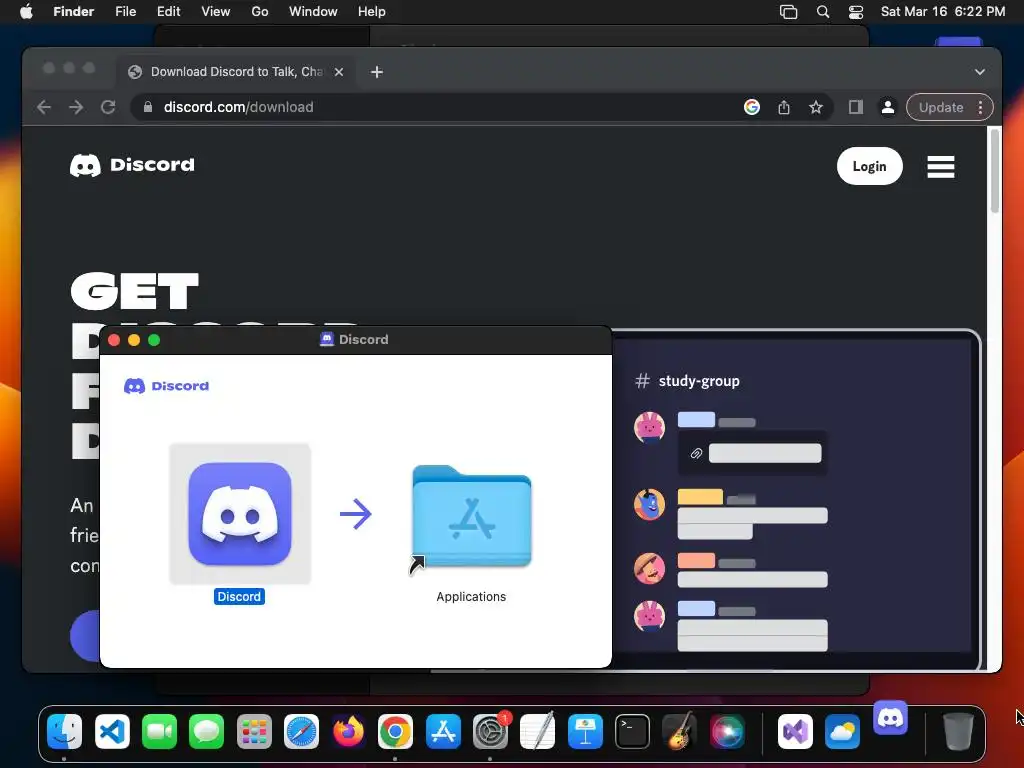Expand Chrome tab search chevron

(980, 72)
